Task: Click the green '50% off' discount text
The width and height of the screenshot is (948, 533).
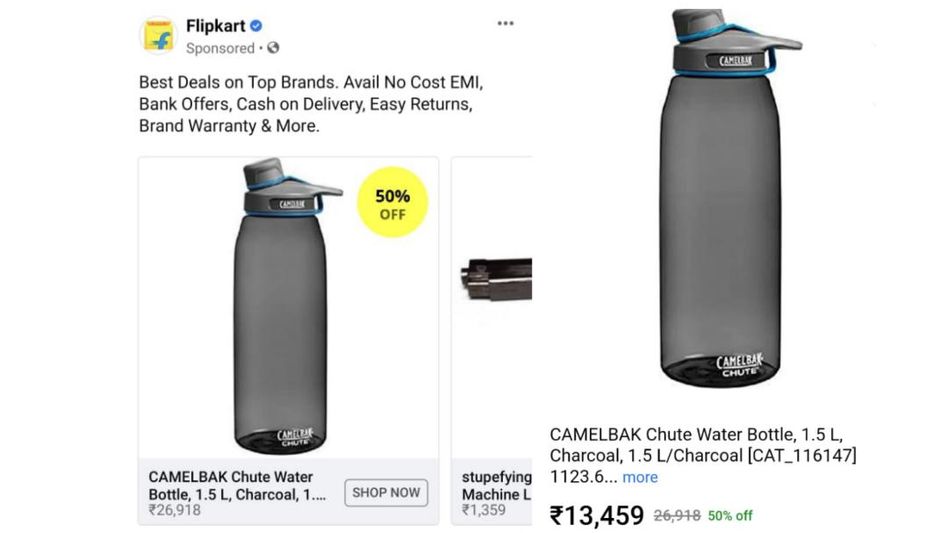Action: (x=730, y=515)
